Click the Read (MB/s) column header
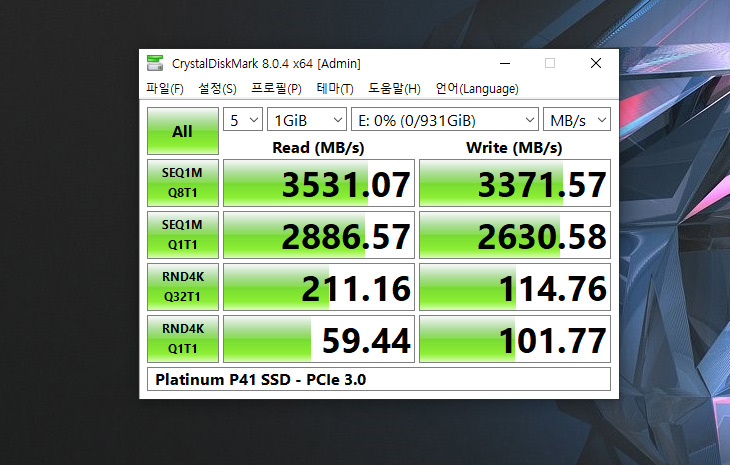 318,148
